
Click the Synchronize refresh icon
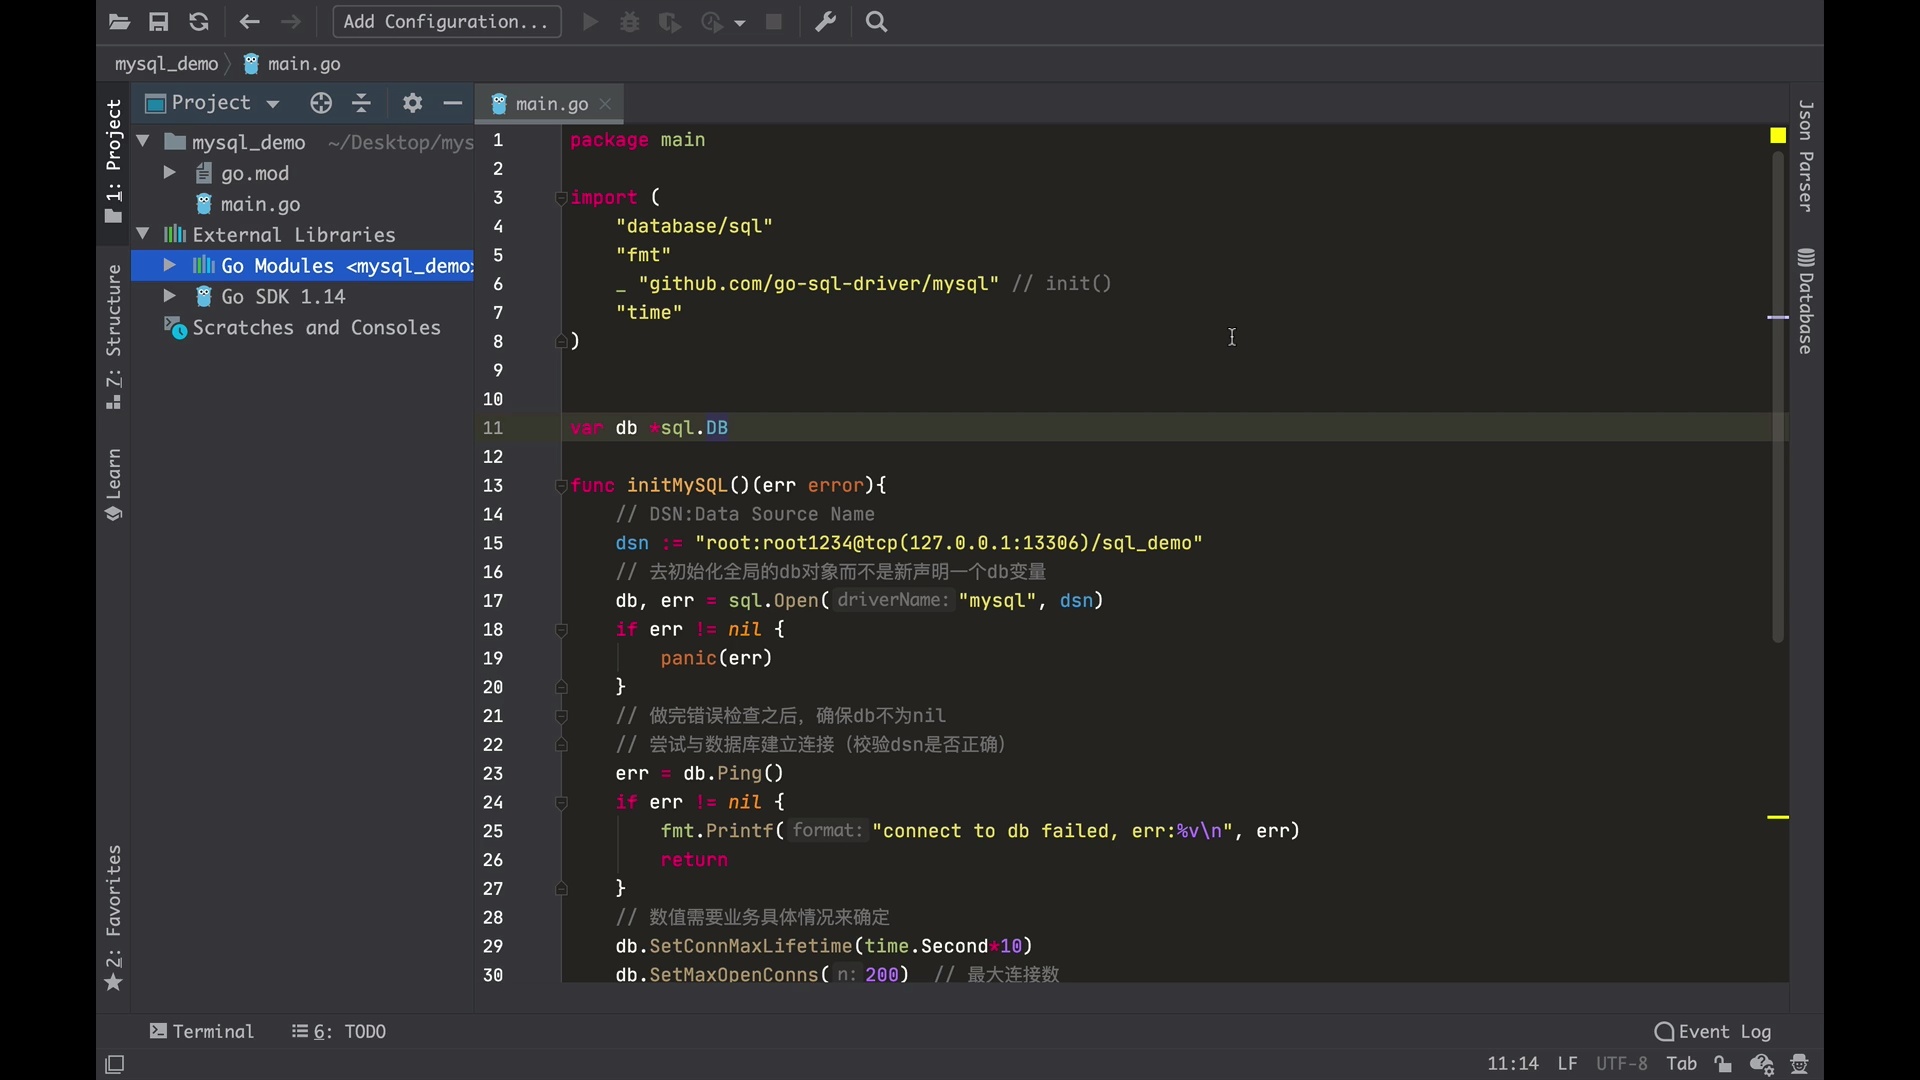point(199,22)
